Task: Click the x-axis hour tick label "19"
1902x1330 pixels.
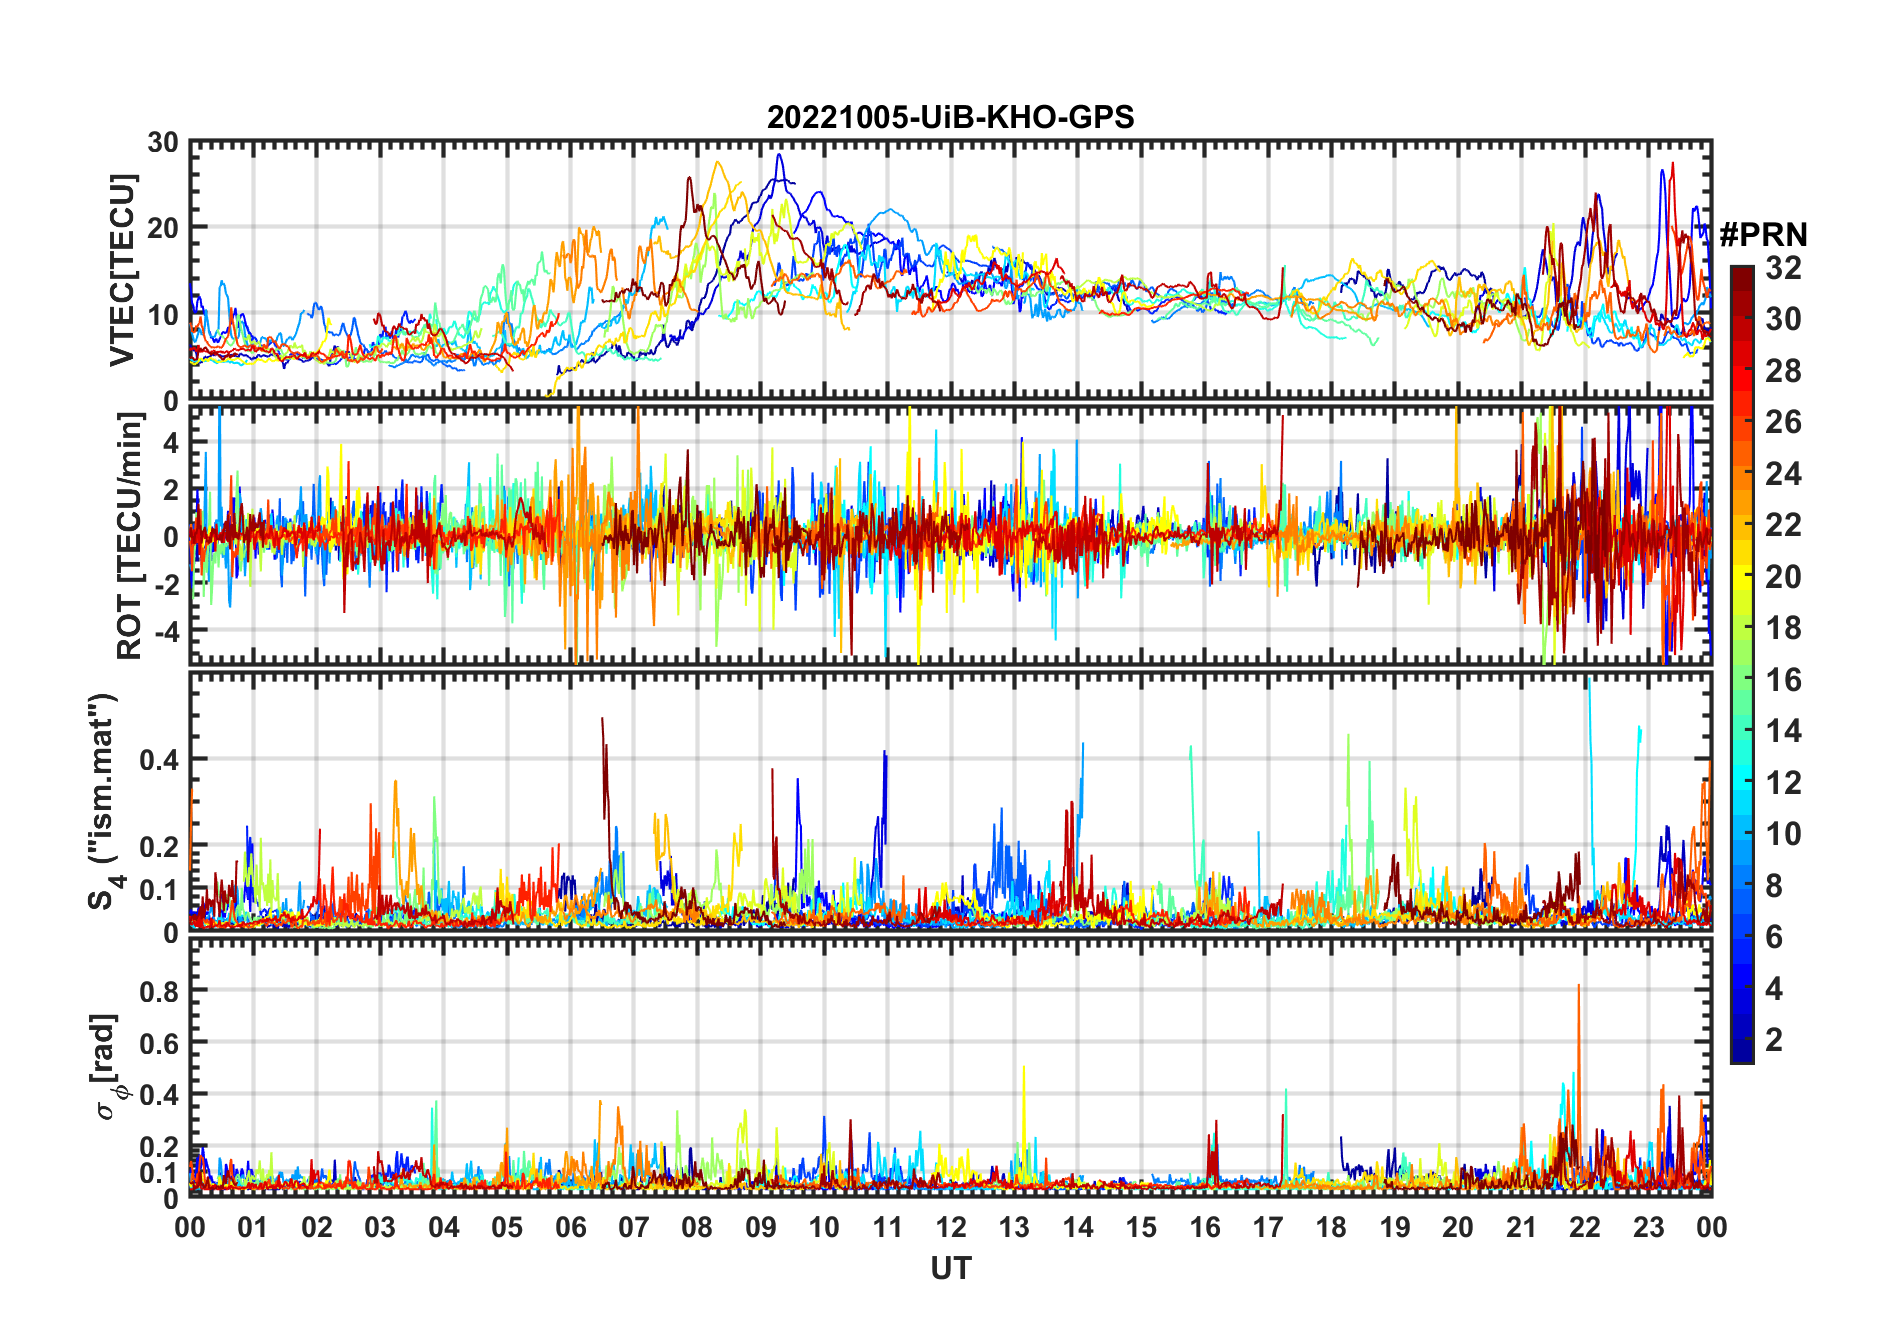Action: pos(1395,1228)
